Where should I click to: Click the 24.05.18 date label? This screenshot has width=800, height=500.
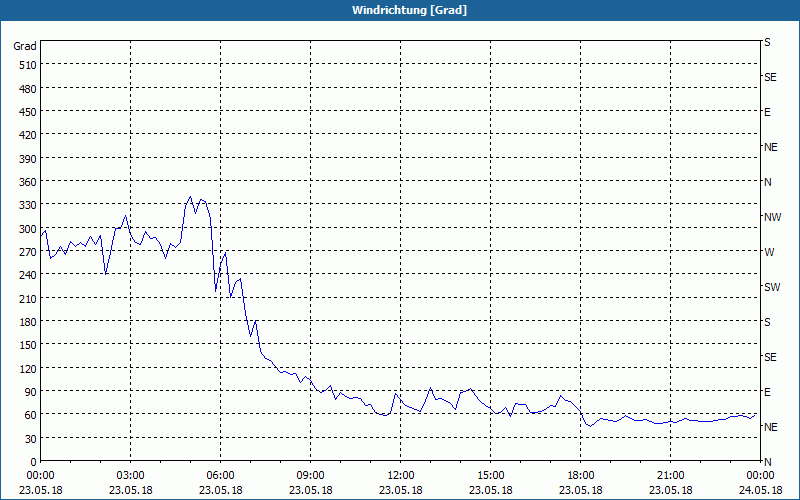tap(760, 490)
